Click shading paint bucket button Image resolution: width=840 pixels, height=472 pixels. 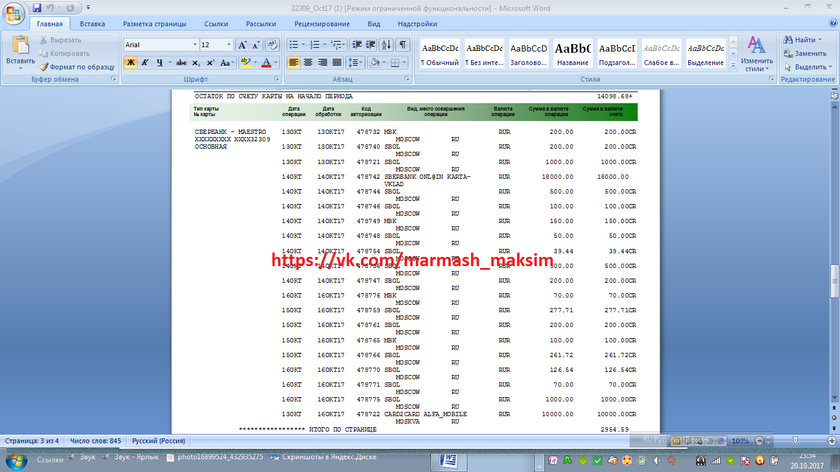[374, 63]
